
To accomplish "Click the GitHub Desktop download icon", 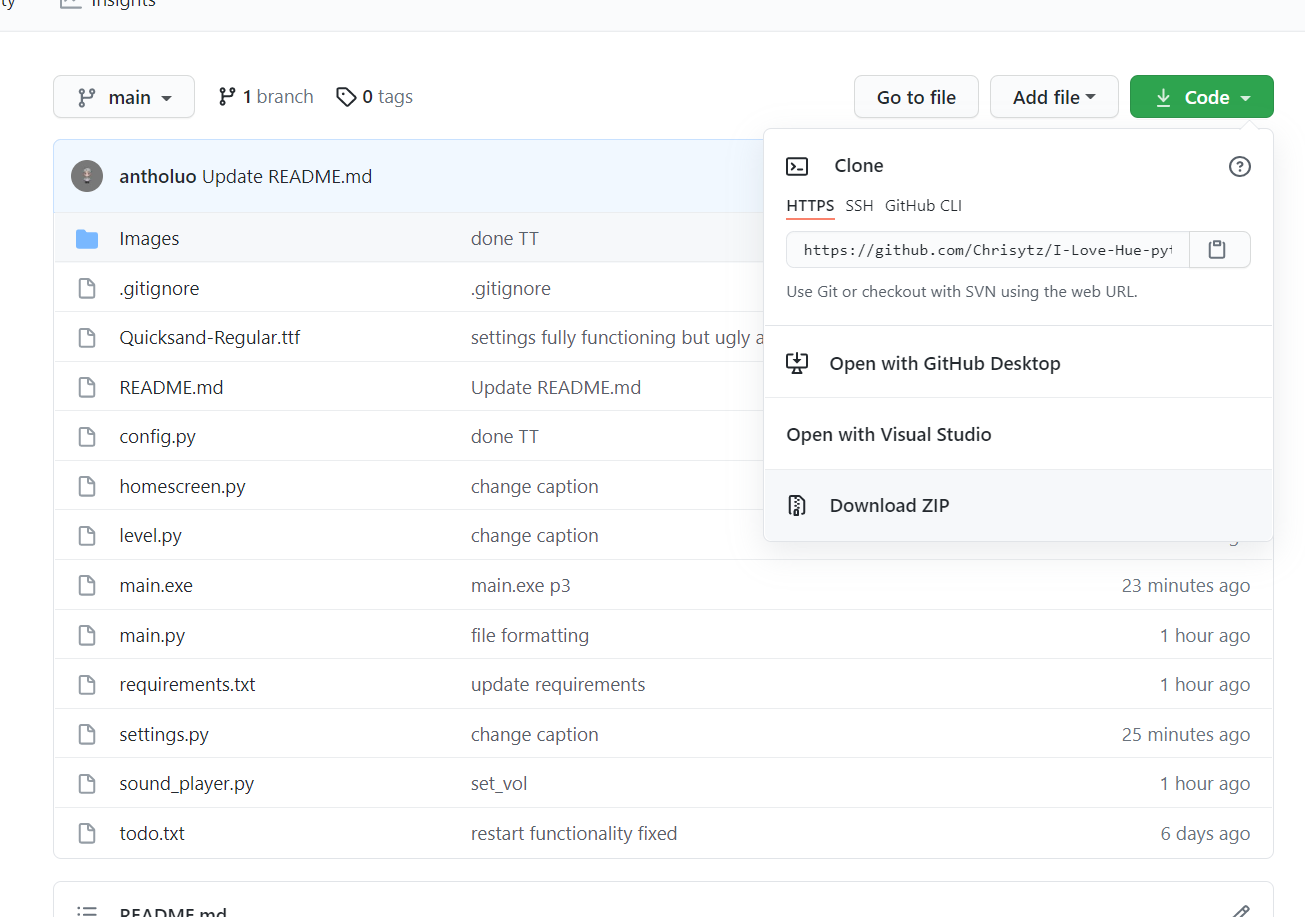I will (797, 363).
